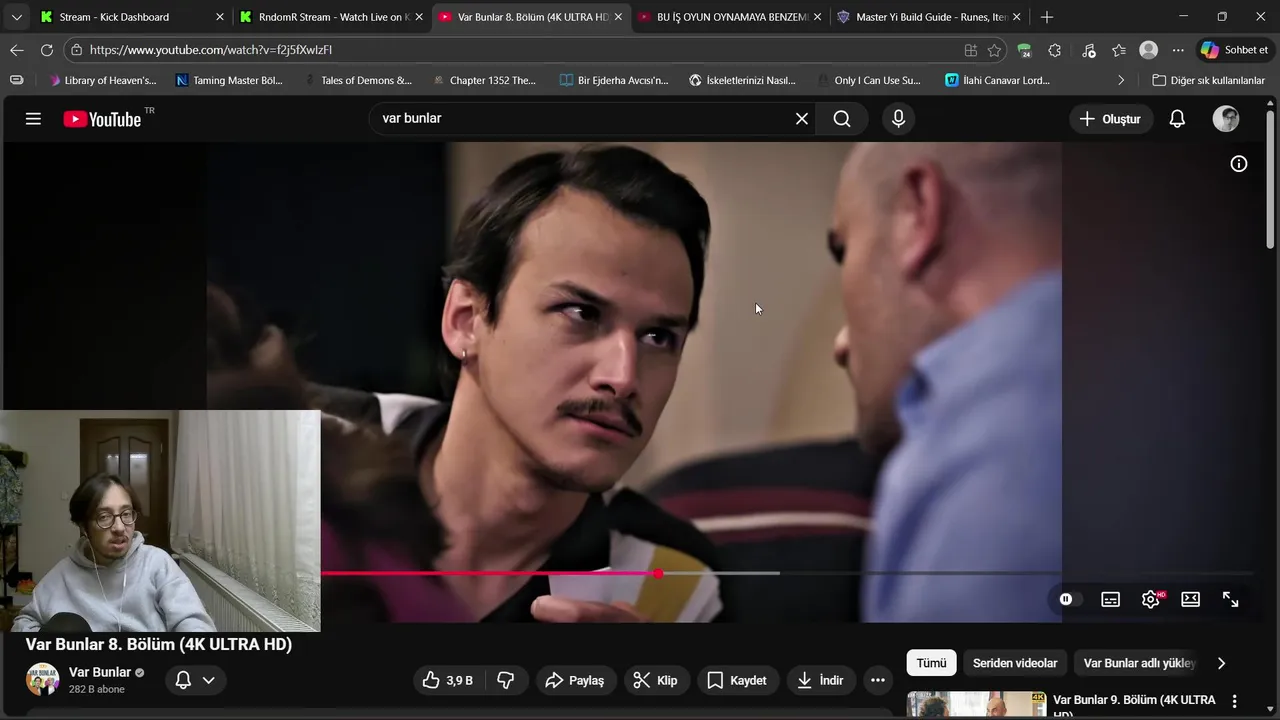Start voice search with microphone icon
Image resolution: width=1280 pixels, height=720 pixels.
pyautogui.click(x=898, y=119)
